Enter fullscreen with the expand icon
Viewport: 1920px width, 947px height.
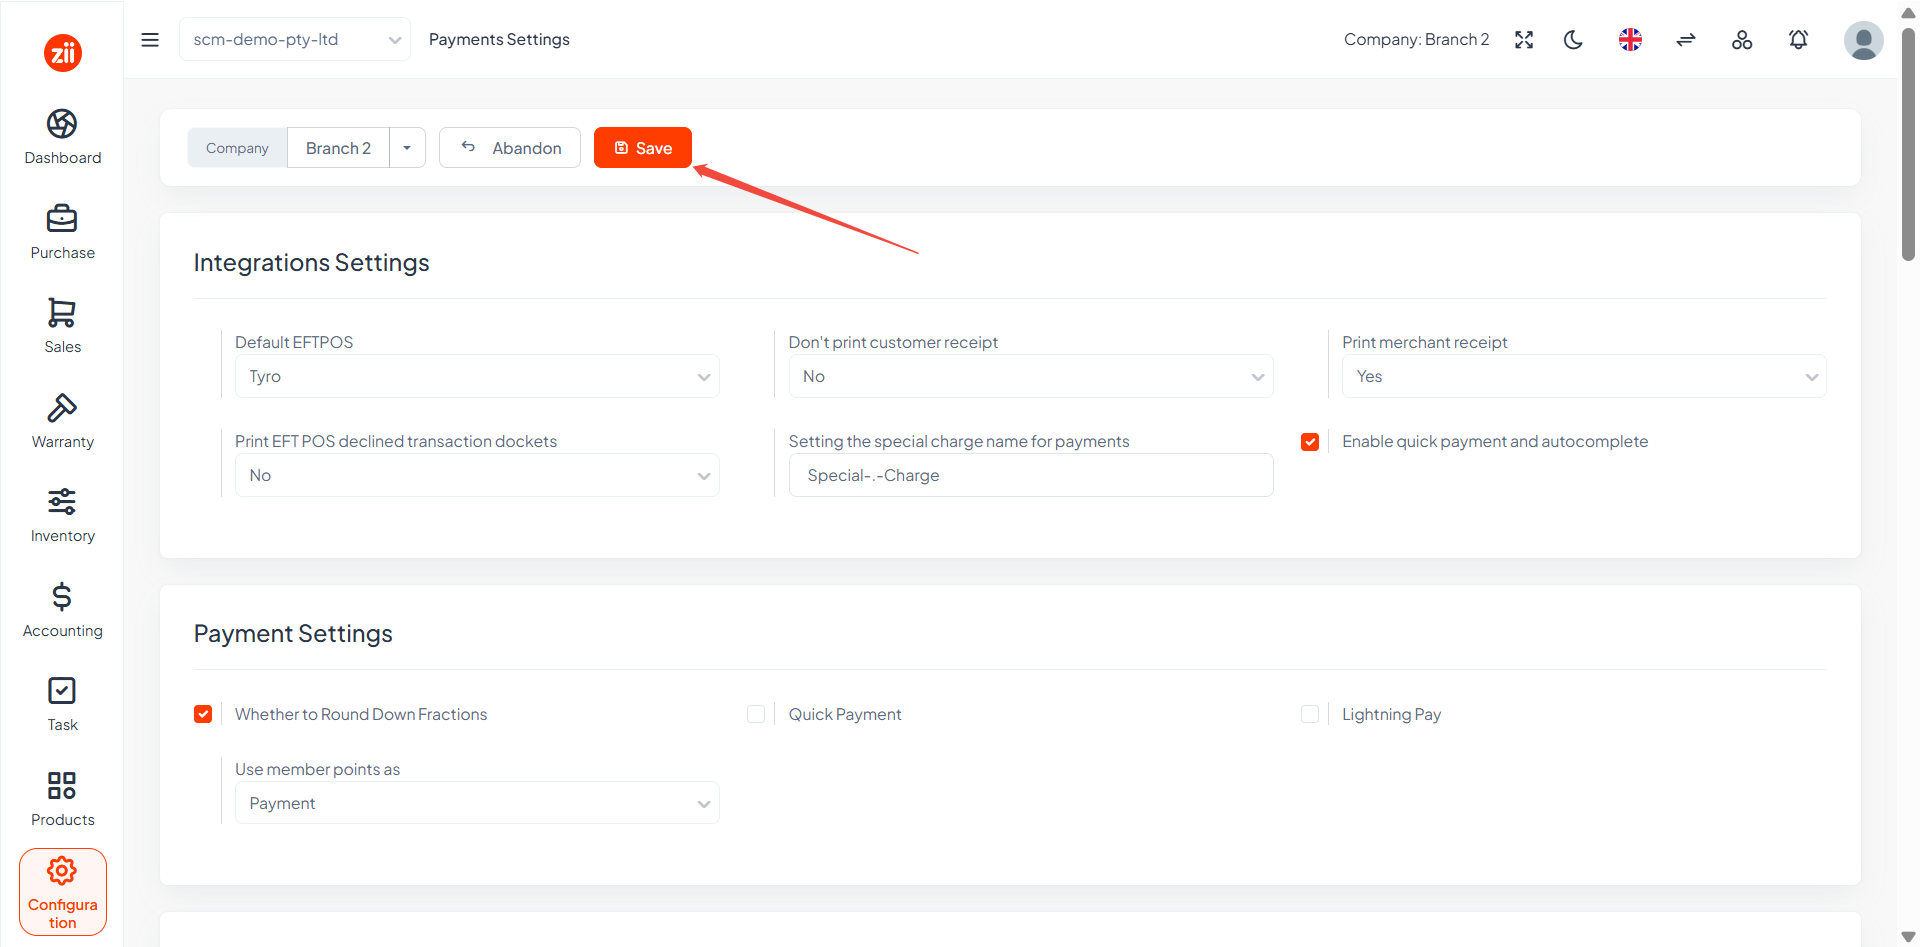pos(1524,40)
